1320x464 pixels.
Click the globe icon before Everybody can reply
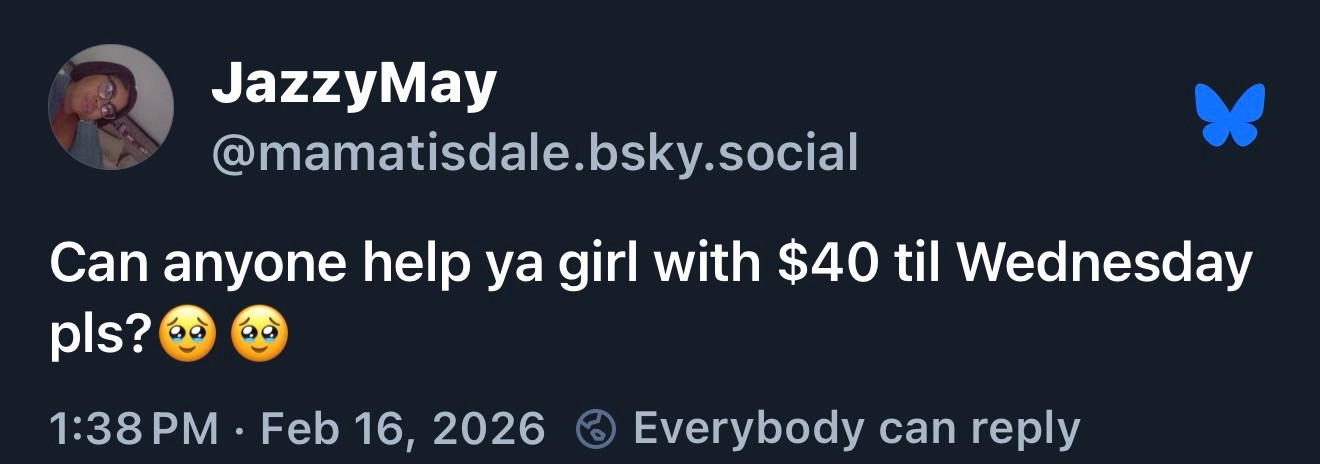[x=596, y=429]
